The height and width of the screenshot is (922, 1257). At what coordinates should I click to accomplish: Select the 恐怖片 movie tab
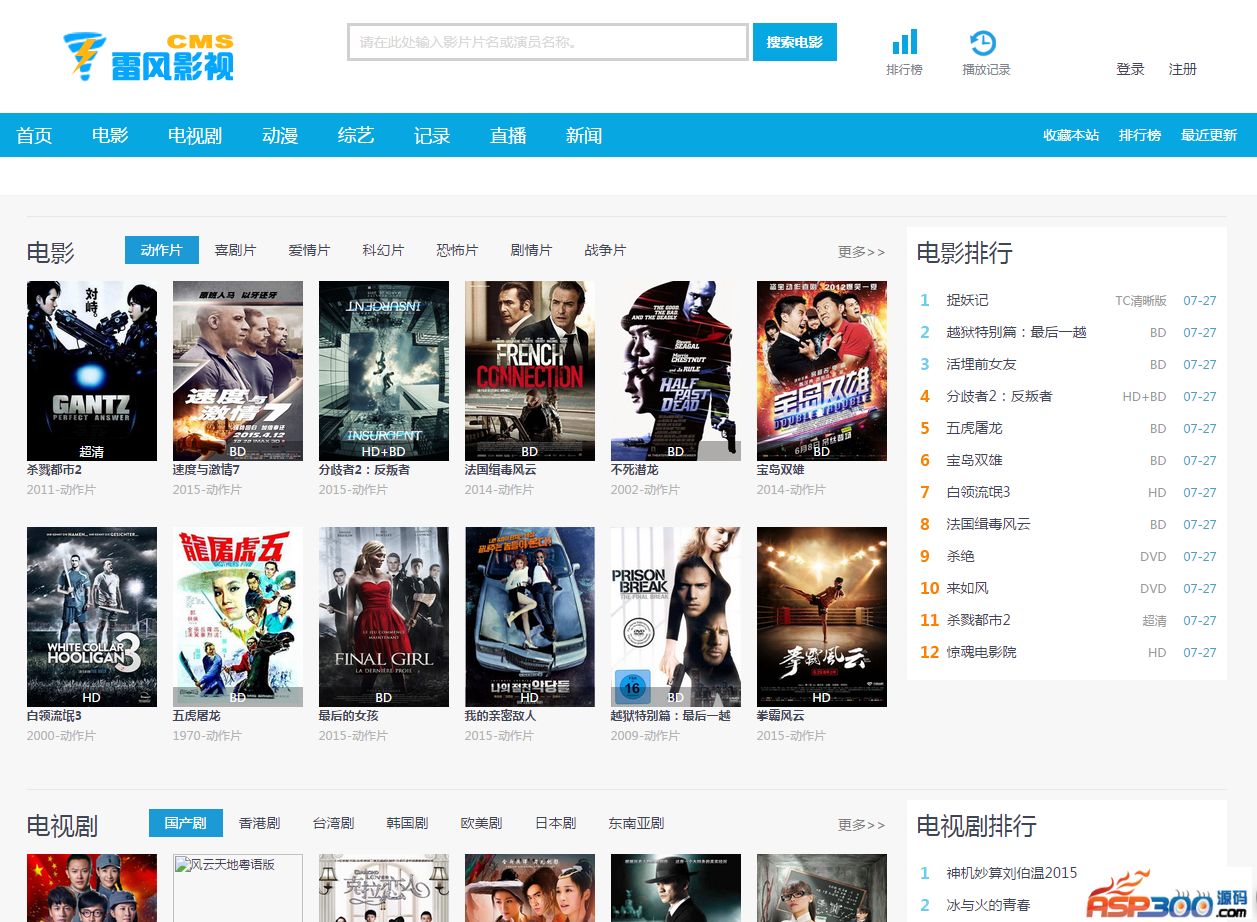click(x=457, y=250)
